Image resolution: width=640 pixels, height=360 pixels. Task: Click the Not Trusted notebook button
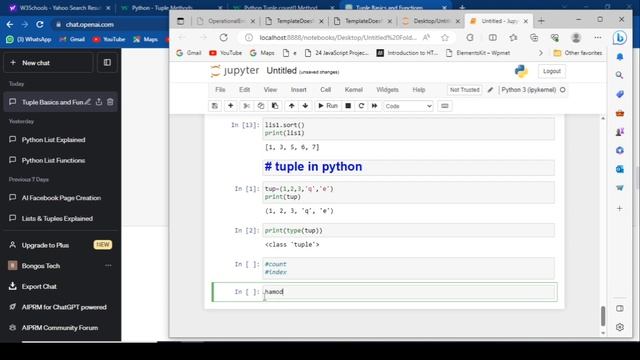tap(464, 90)
